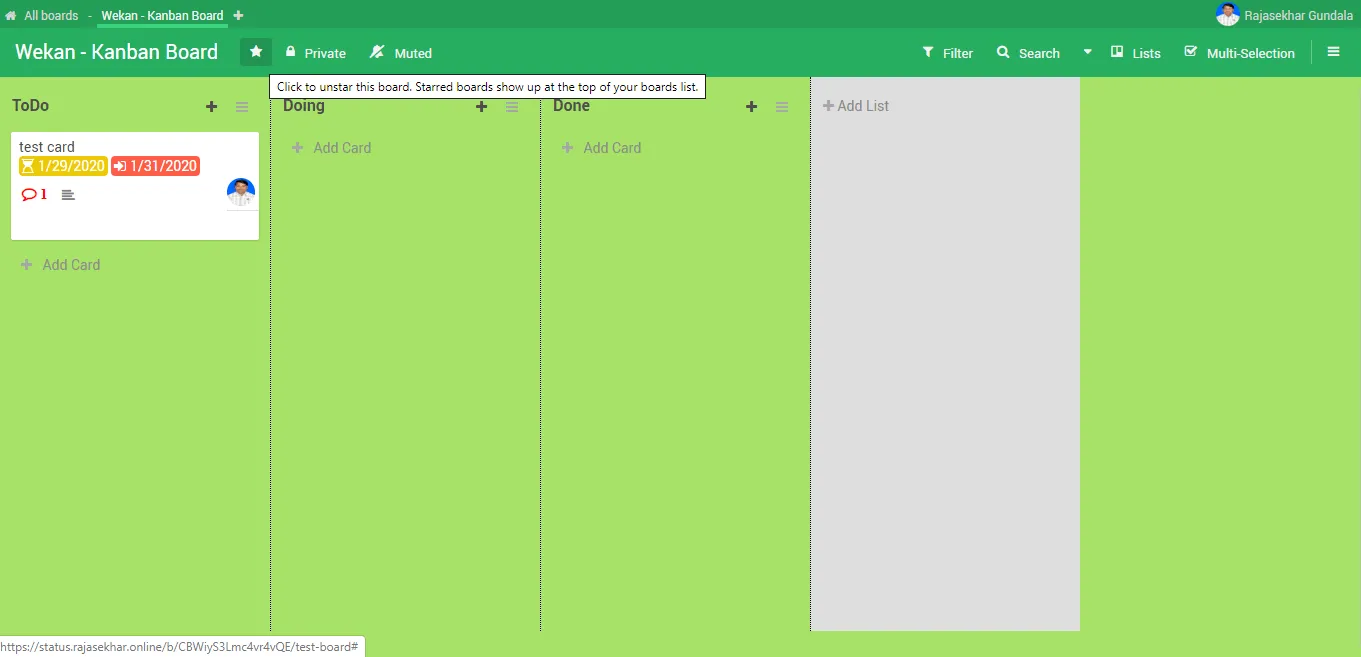Click Add Card in the Doing list
This screenshot has width=1361, height=657.
[x=331, y=148]
